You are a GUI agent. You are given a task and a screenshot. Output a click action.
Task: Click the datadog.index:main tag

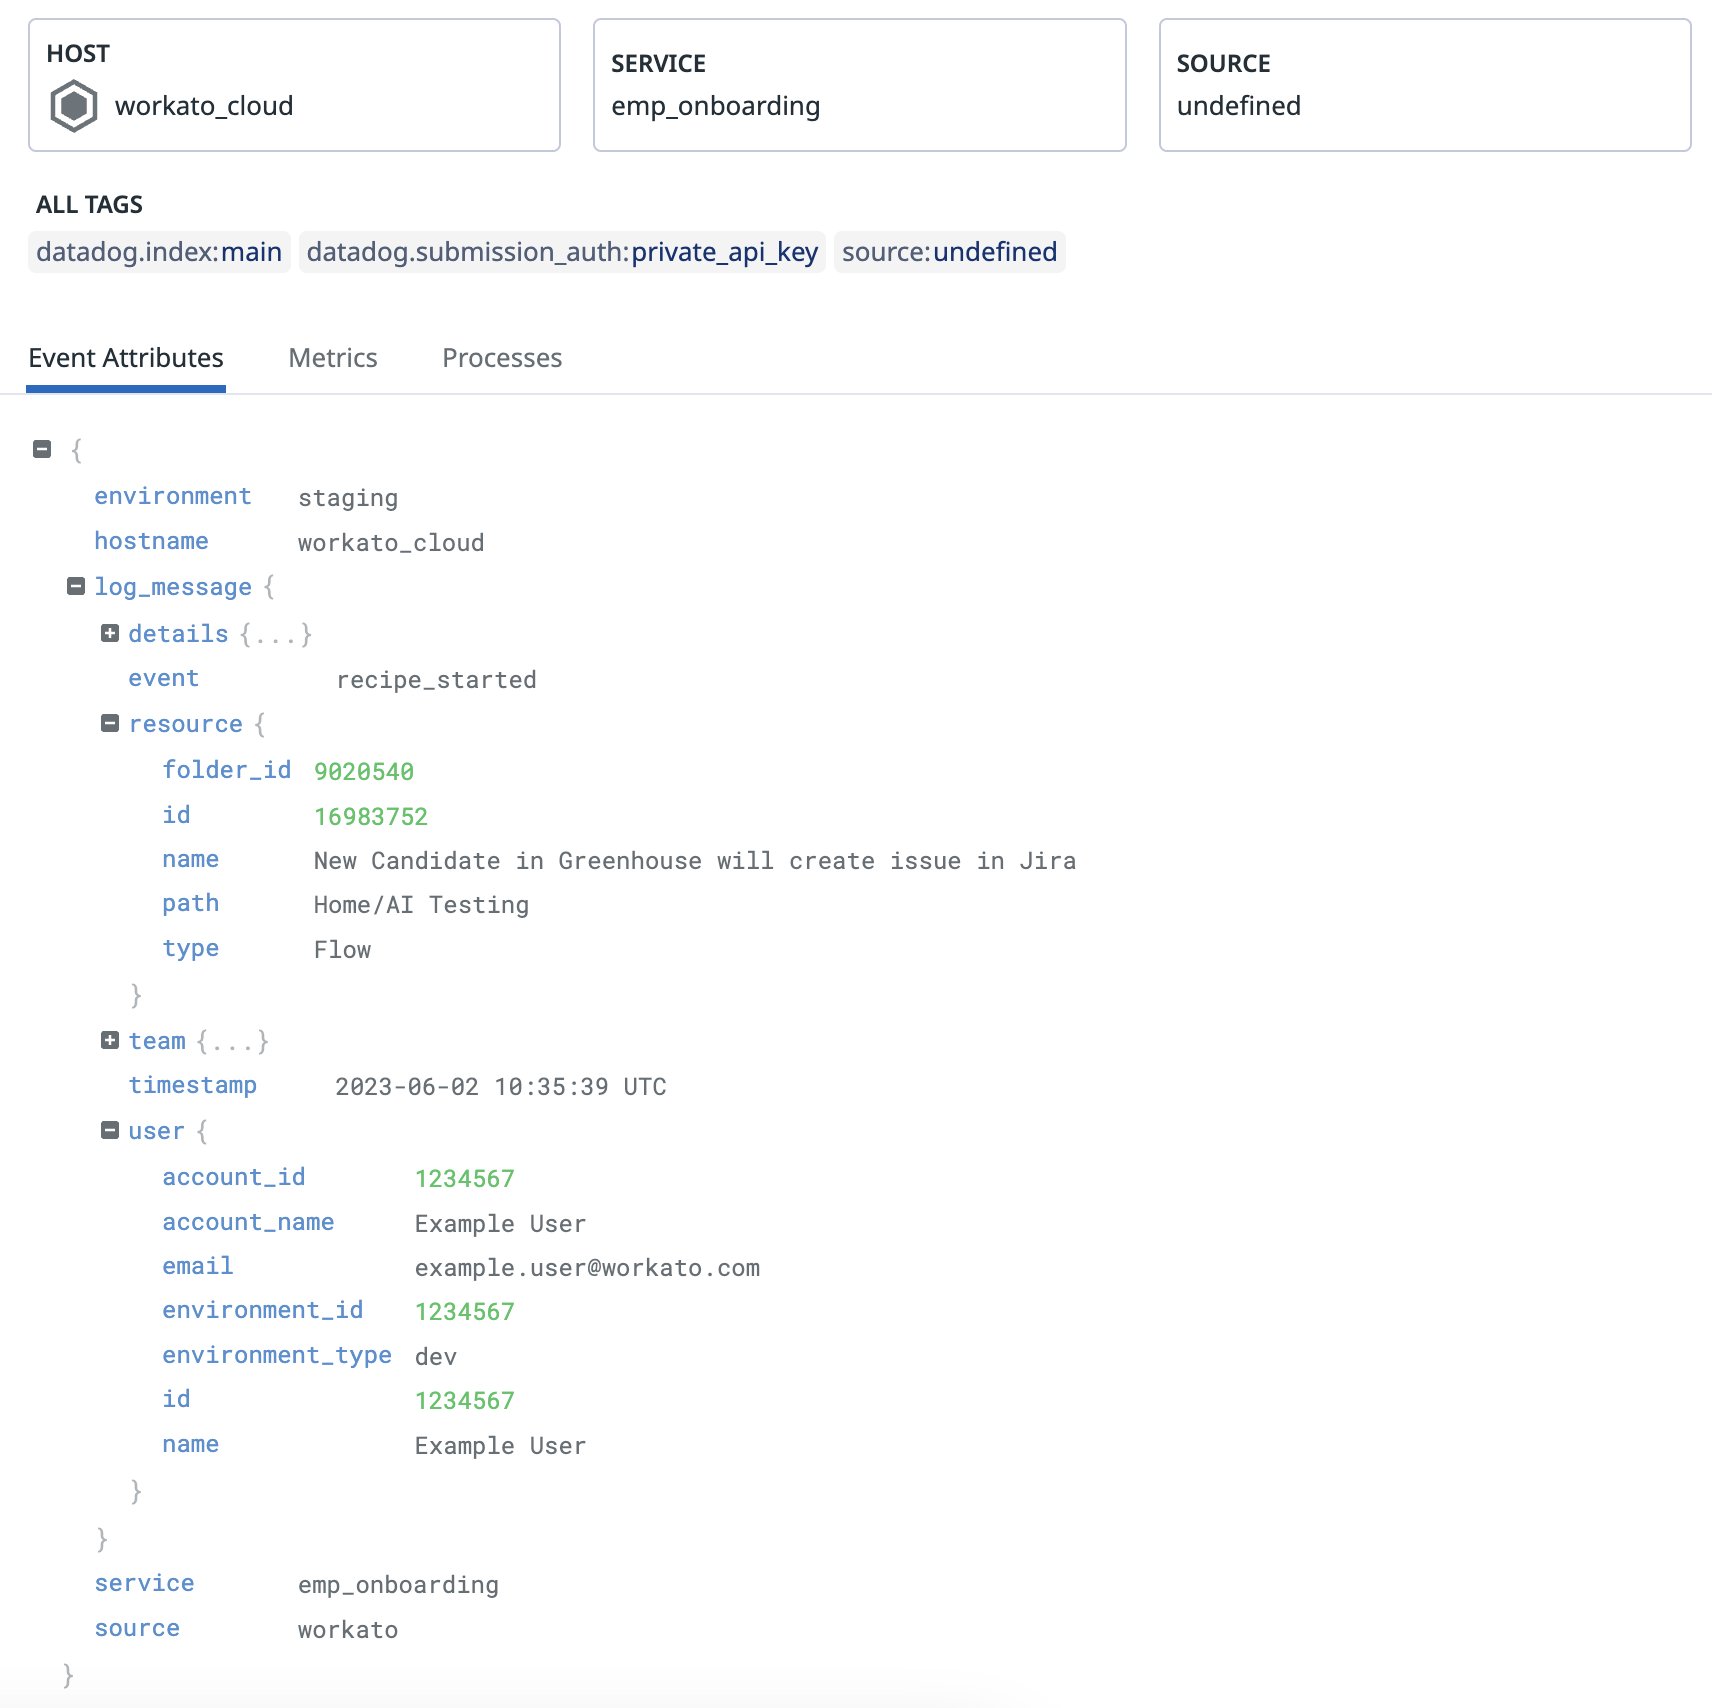158,252
